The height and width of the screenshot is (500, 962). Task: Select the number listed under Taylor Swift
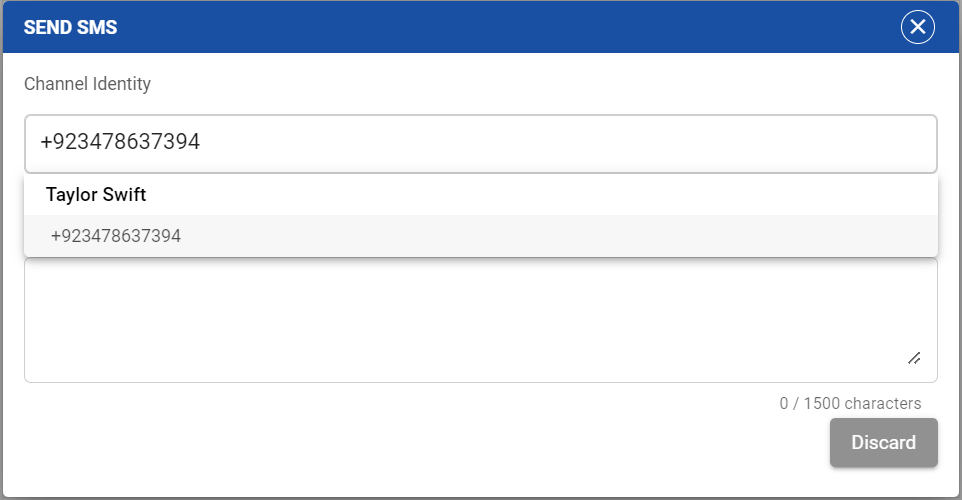[x=116, y=236]
